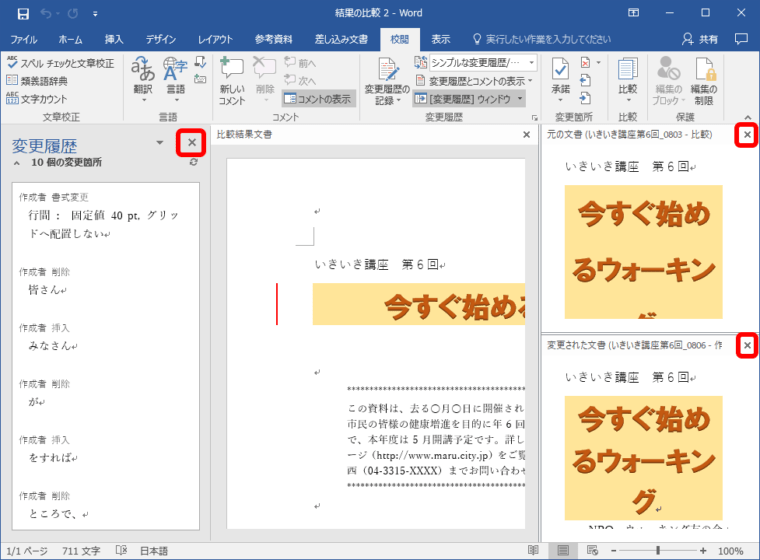Image resolution: width=760 pixels, height=560 pixels.
Task: Run スペル チェックと文章校正
Action: point(61,63)
